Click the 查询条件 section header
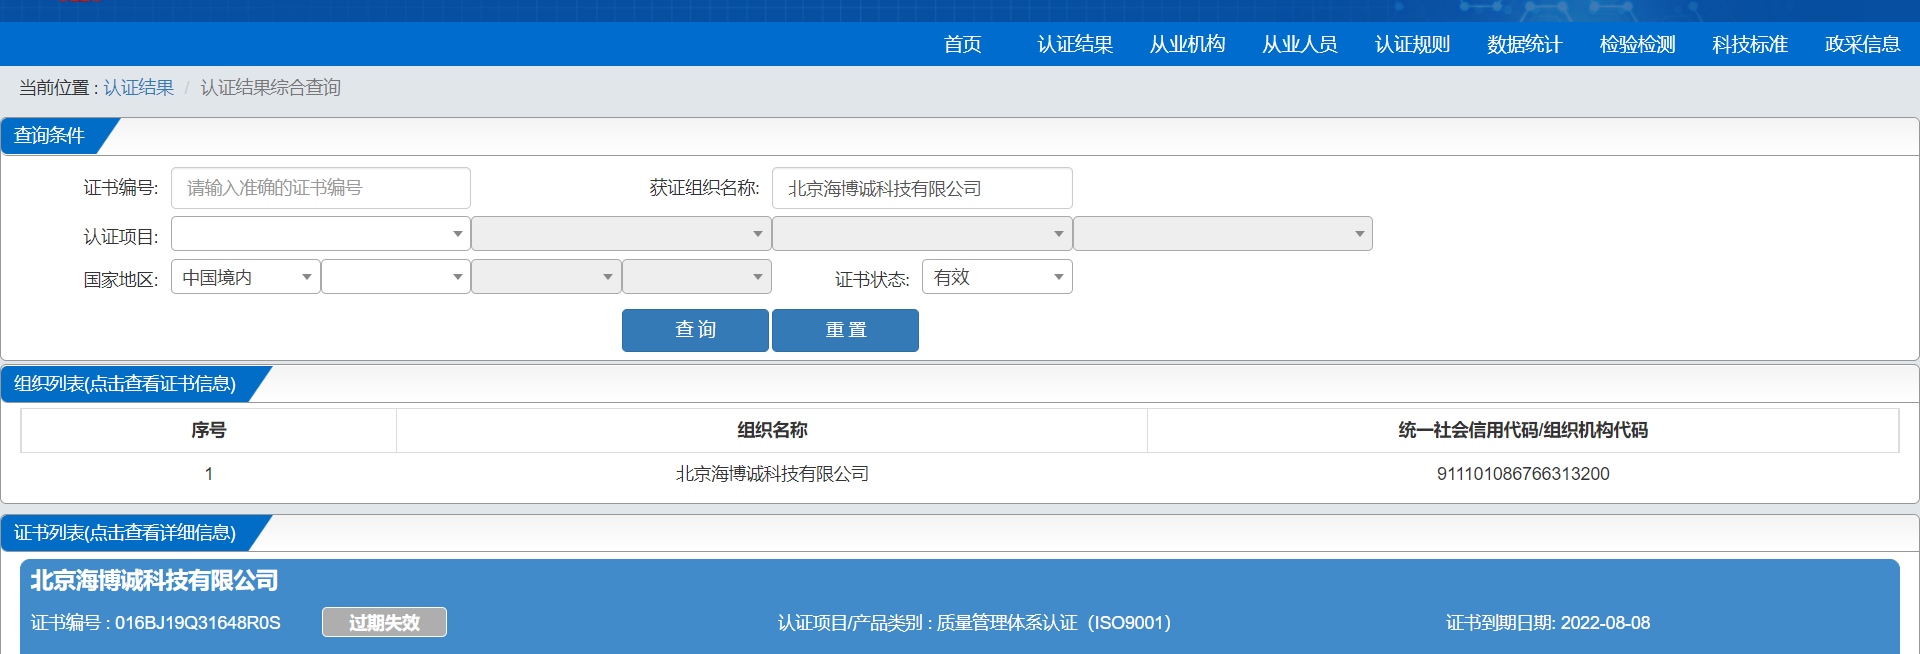Viewport: 1920px width, 654px height. (x=50, y=135)
